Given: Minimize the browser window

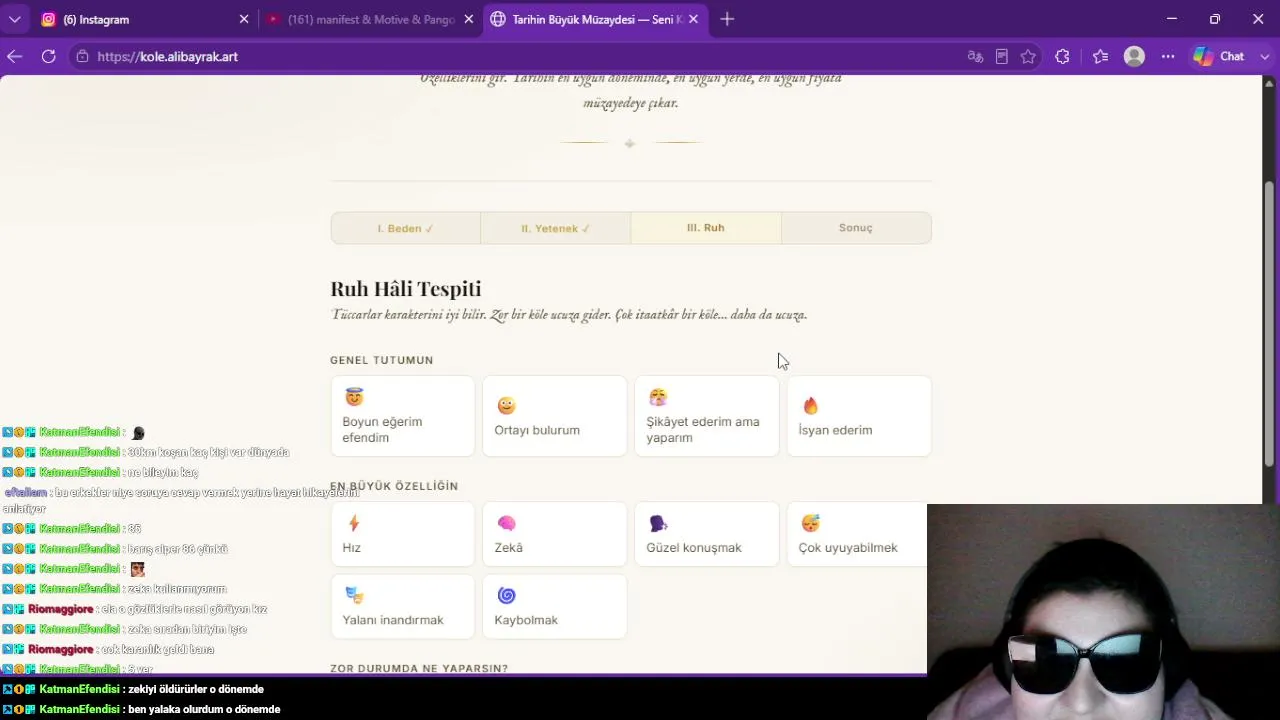Looking at the screenshot, I should pyautogui.click(x=1172, y=19).
